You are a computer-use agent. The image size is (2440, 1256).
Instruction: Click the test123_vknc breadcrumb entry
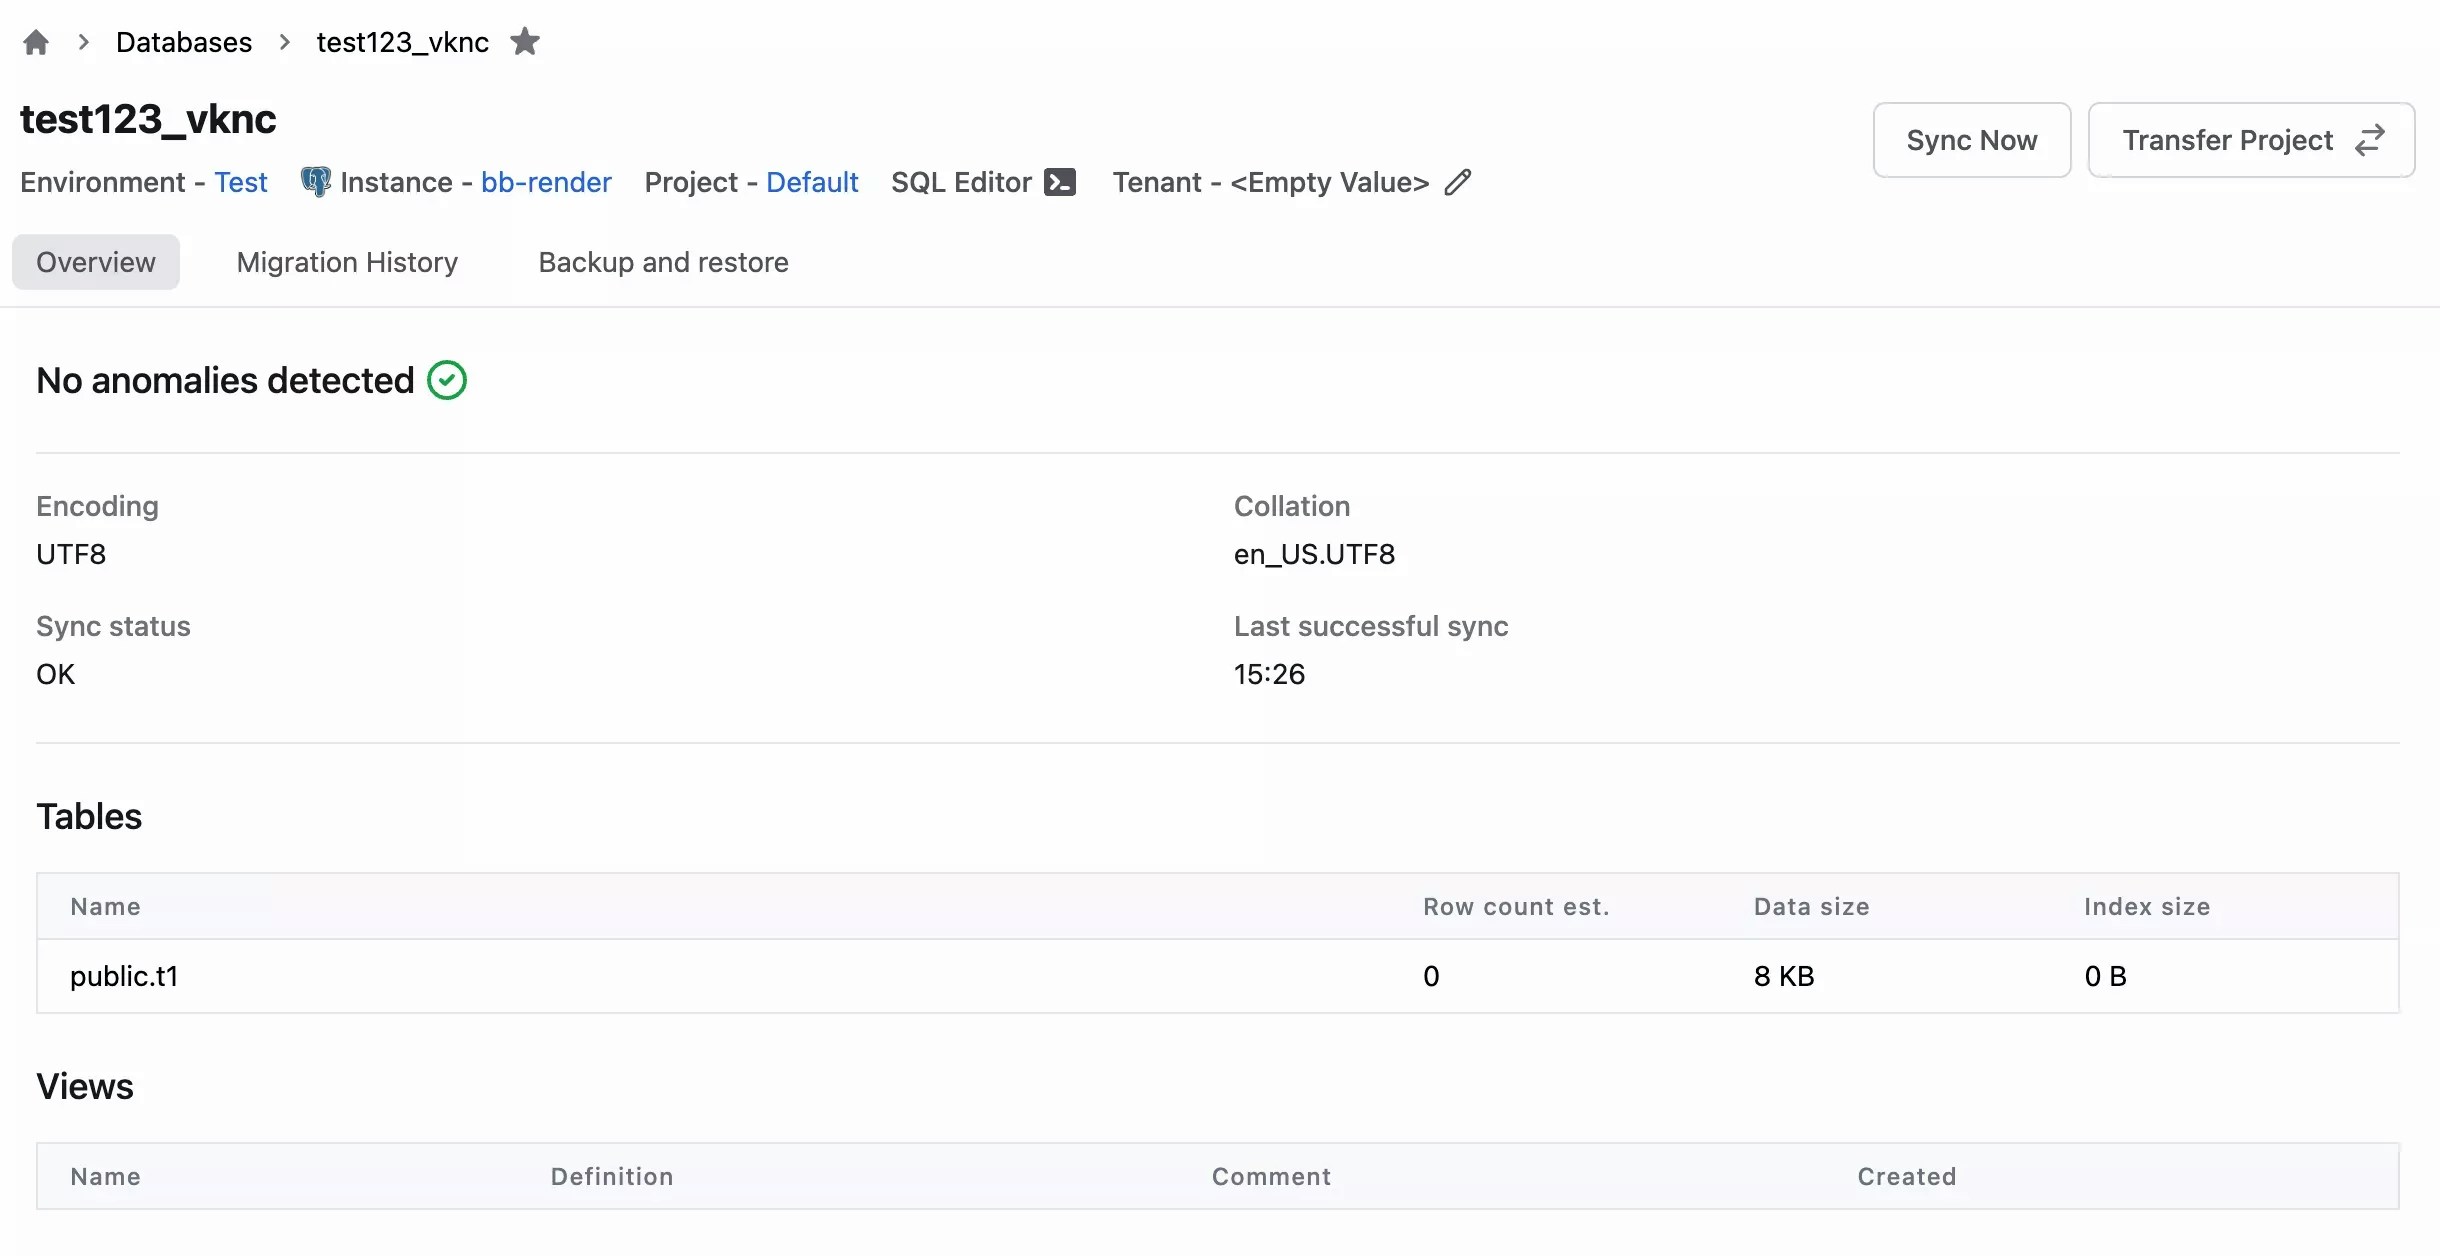[x=401, y=42]
